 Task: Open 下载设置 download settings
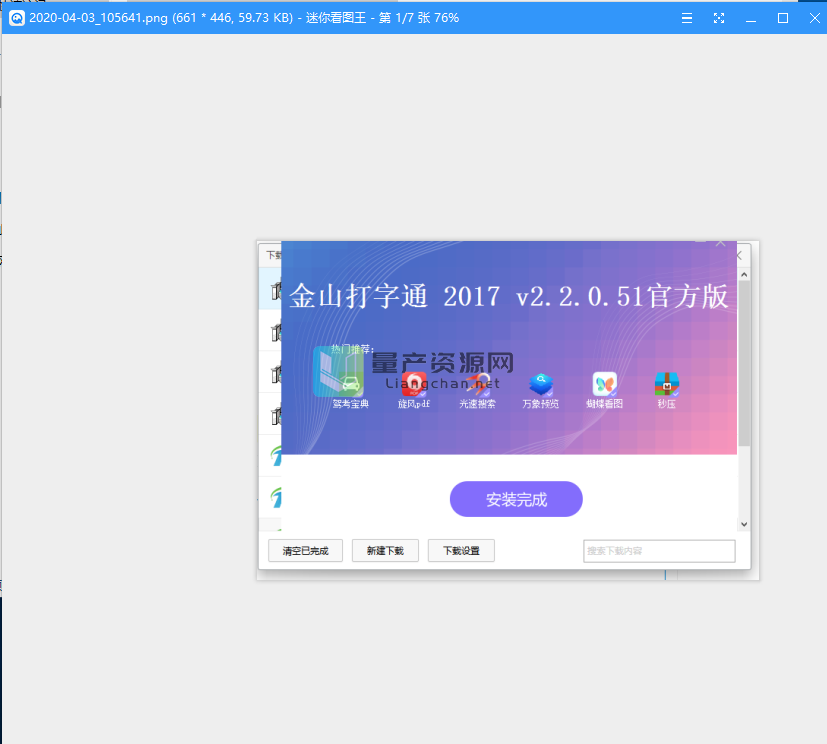click(461, 550)
